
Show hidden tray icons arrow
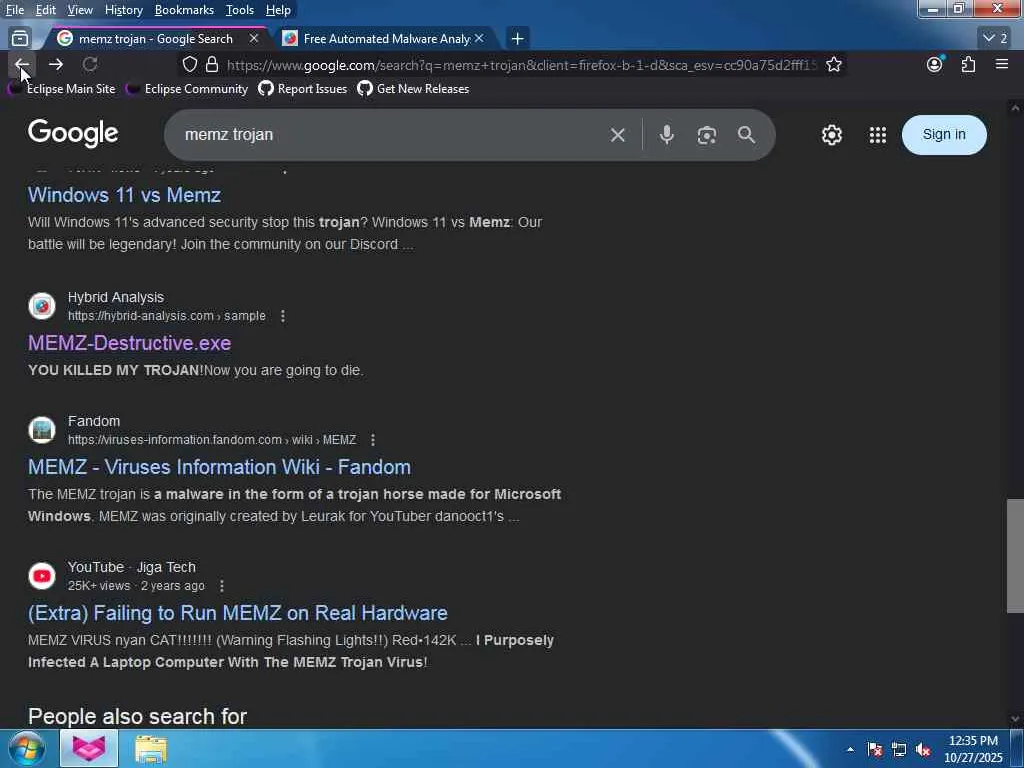(x=850, y=749)
